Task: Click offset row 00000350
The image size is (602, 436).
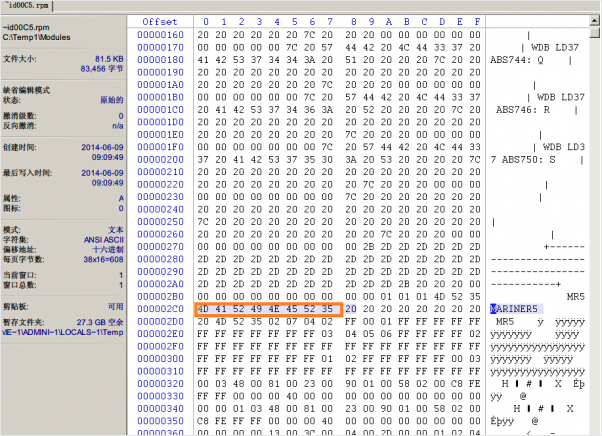Action: pos(160,421)
